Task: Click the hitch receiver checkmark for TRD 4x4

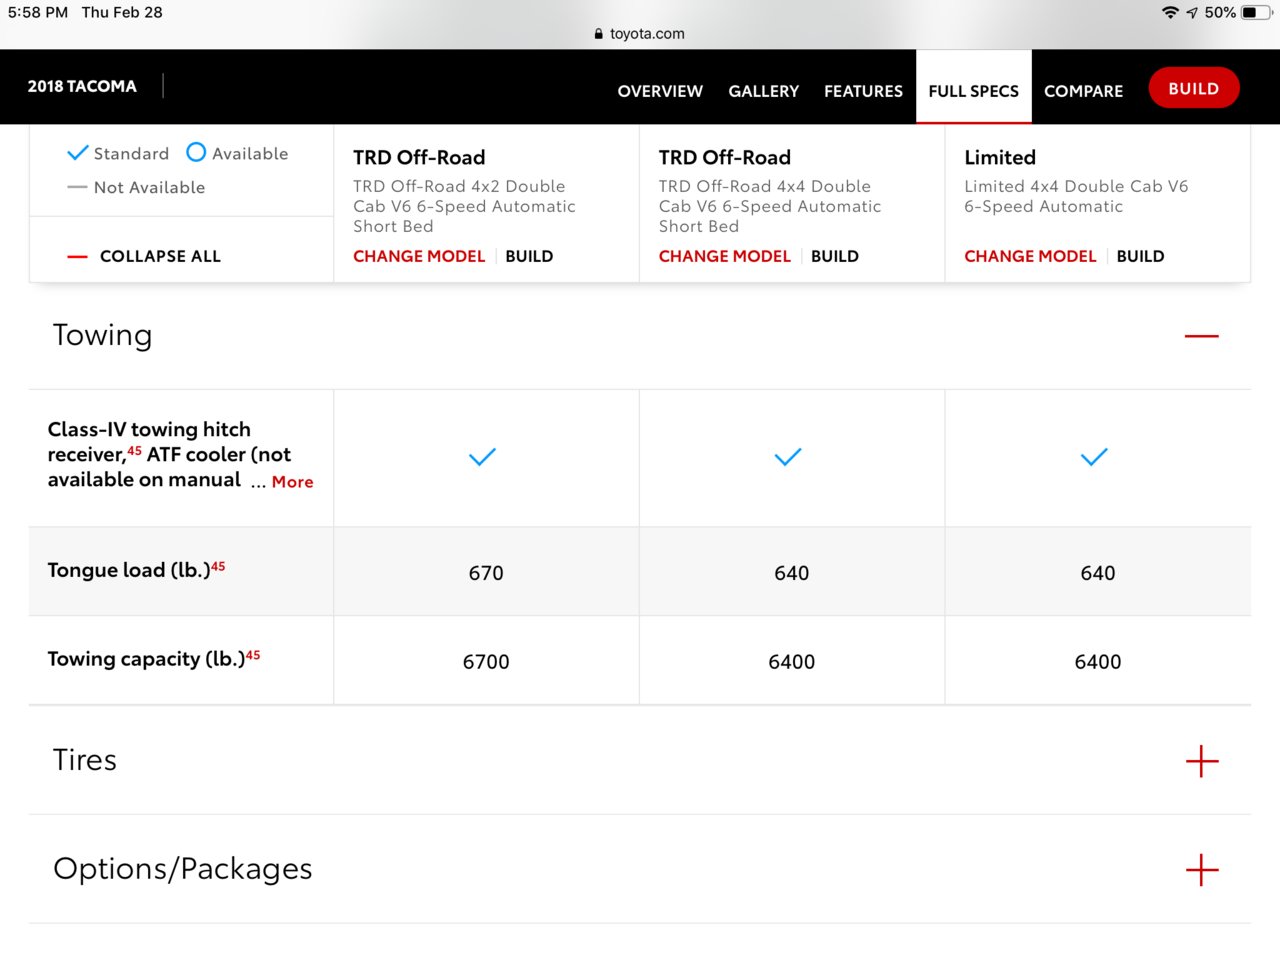Action: click(x=788, y=457)
